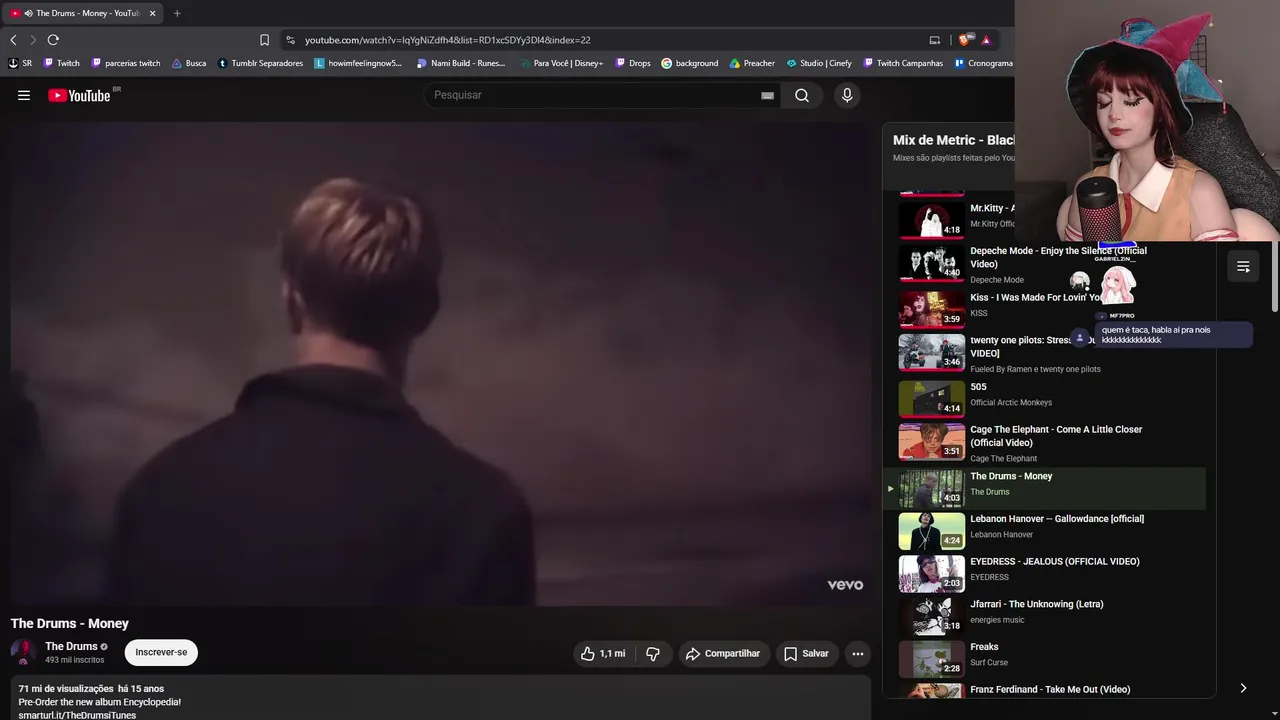
Task: Play the twenty one pilots thumbnail
Action: [932, 352]
